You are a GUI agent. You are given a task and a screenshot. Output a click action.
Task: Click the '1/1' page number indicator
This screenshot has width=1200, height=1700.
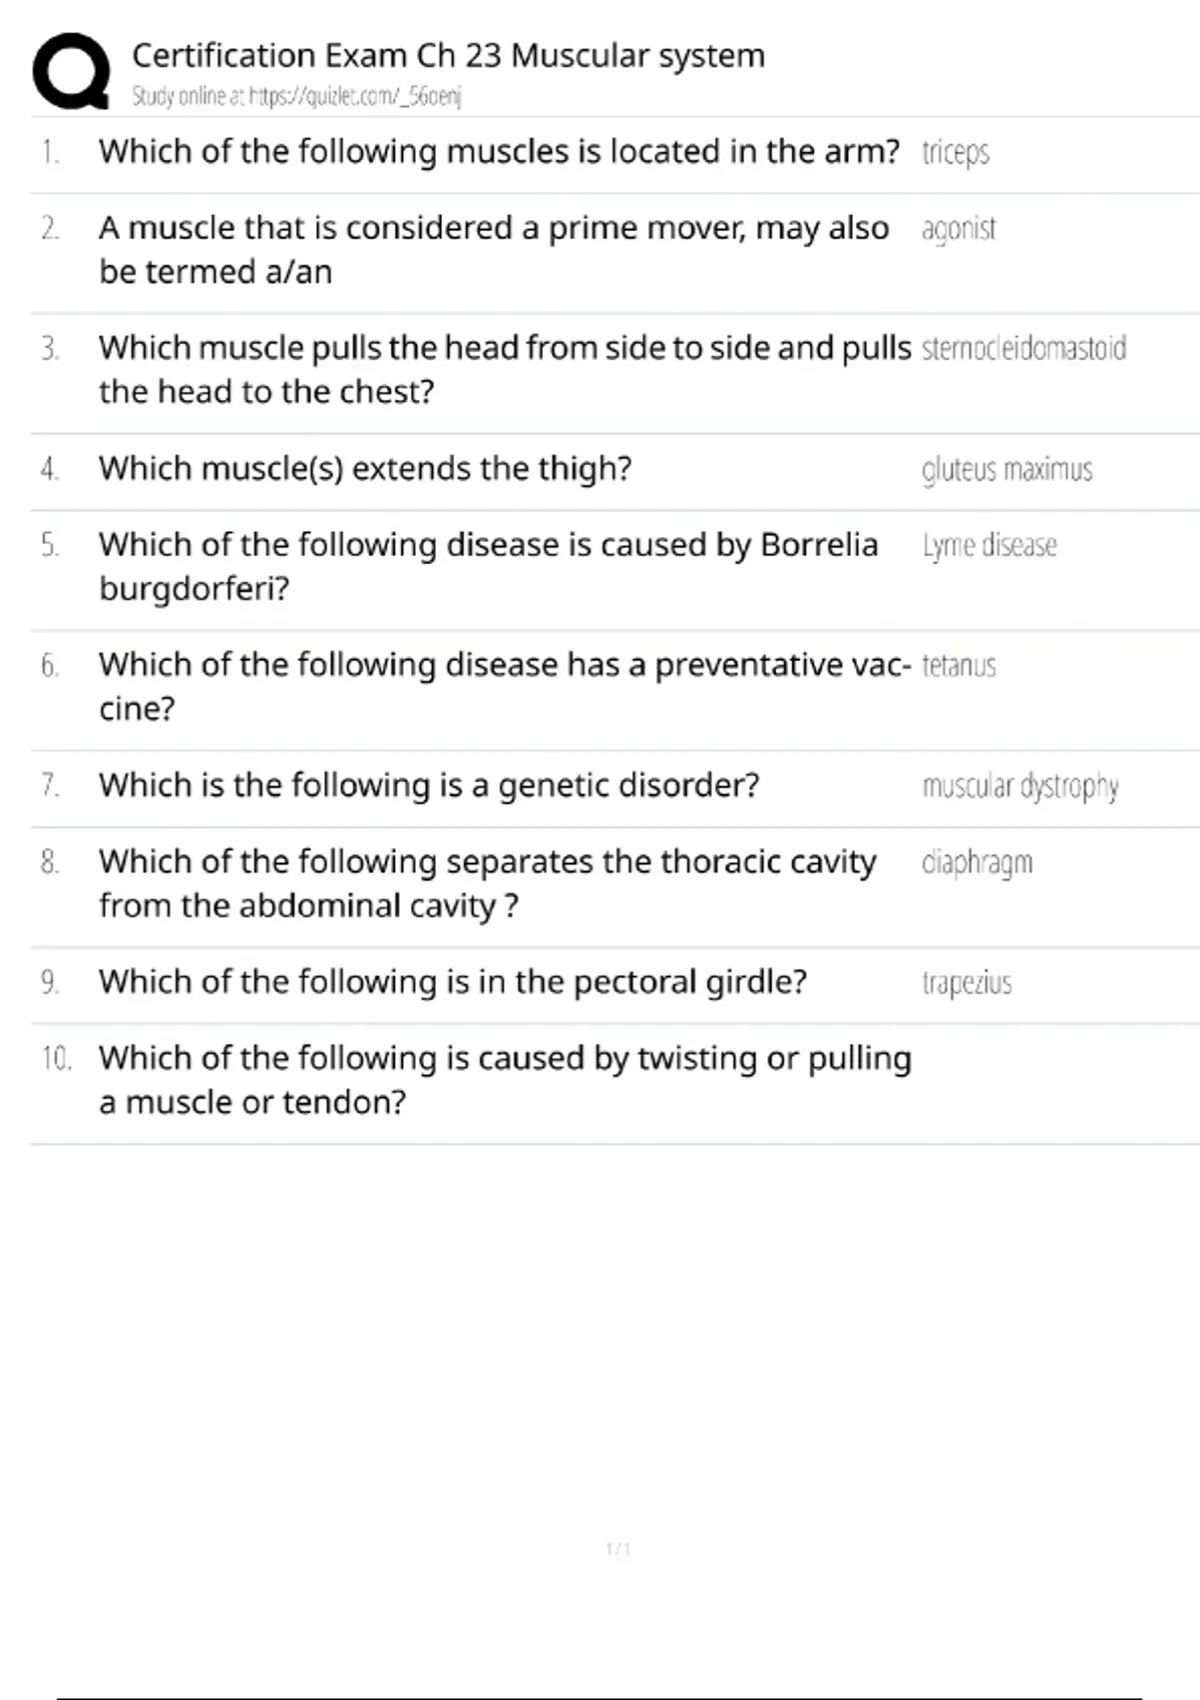click(x=618, y=1549)
